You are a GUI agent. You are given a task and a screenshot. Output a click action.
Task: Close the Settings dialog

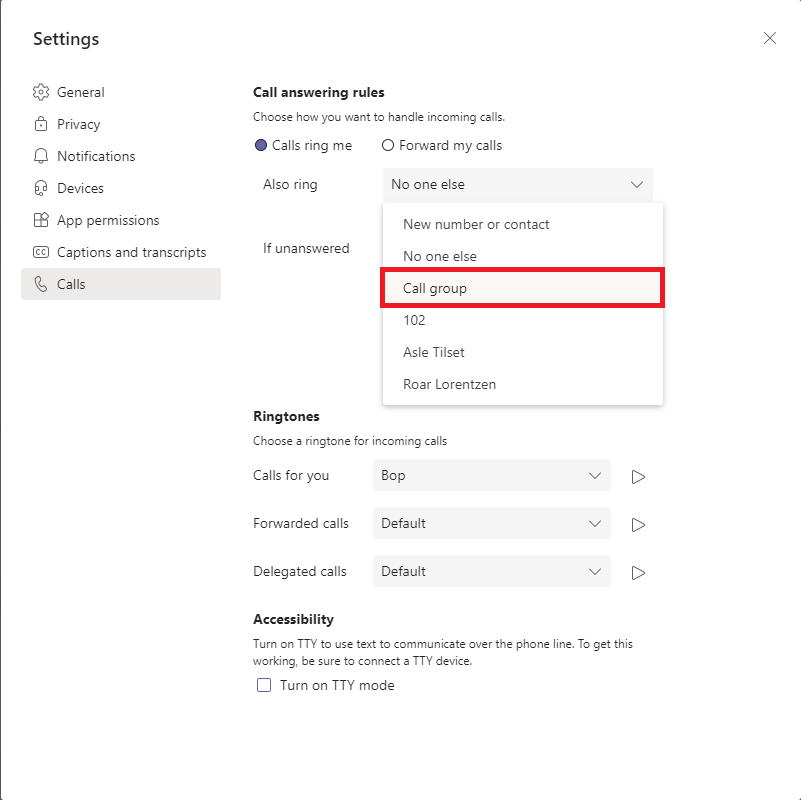[769, 39]
